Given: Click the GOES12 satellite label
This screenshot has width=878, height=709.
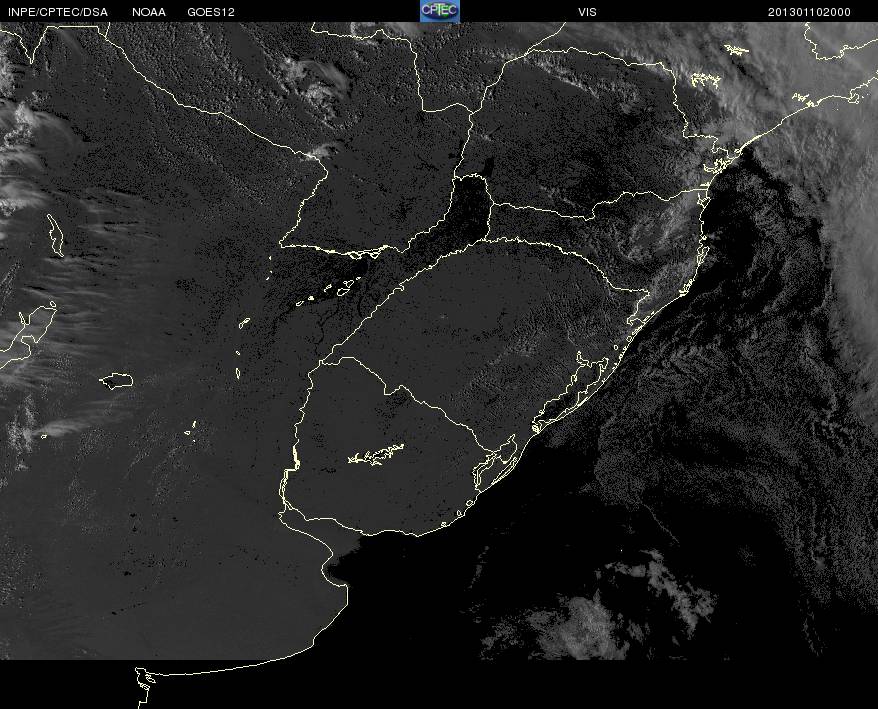Looking at the screenshot, I should [x=211, y=12].
